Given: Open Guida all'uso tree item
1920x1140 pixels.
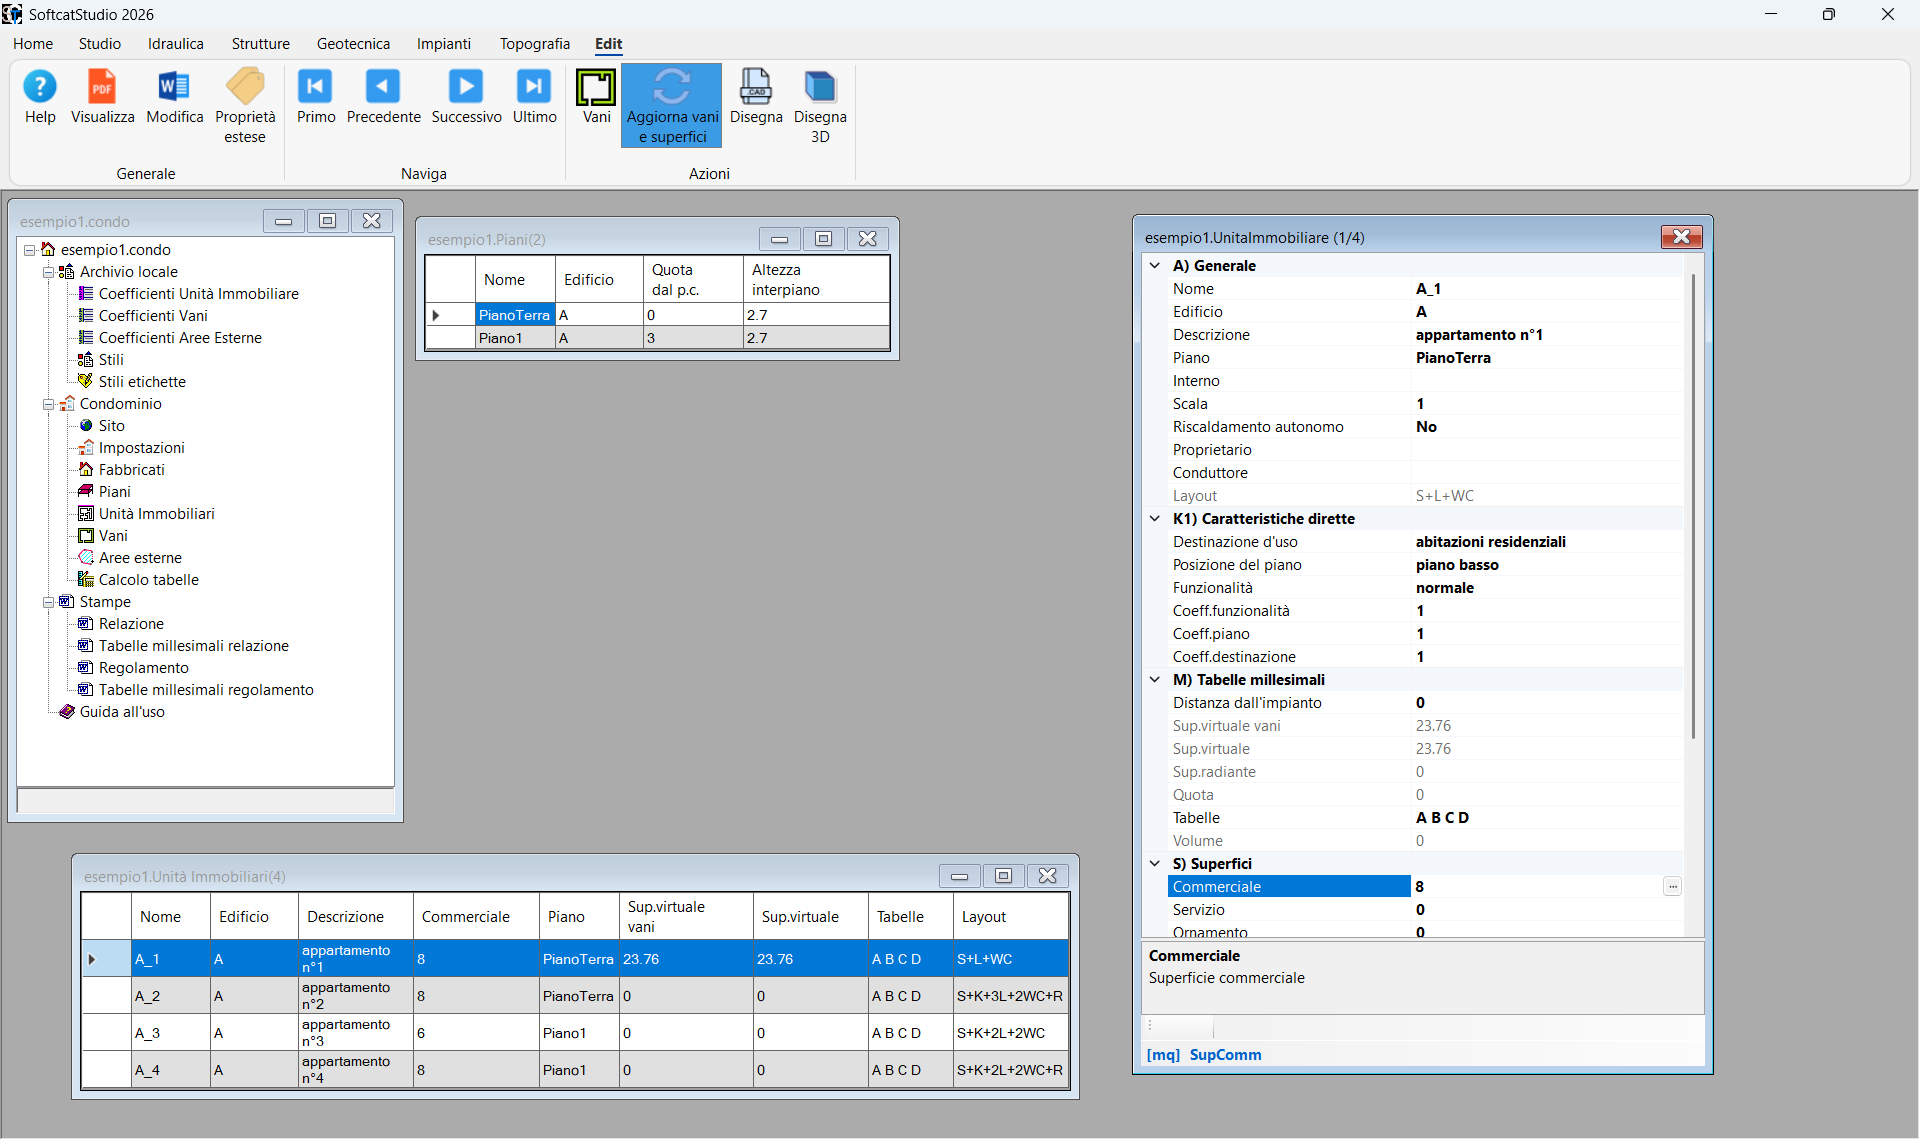Looking at the screenshot, I should coord(122,712).
